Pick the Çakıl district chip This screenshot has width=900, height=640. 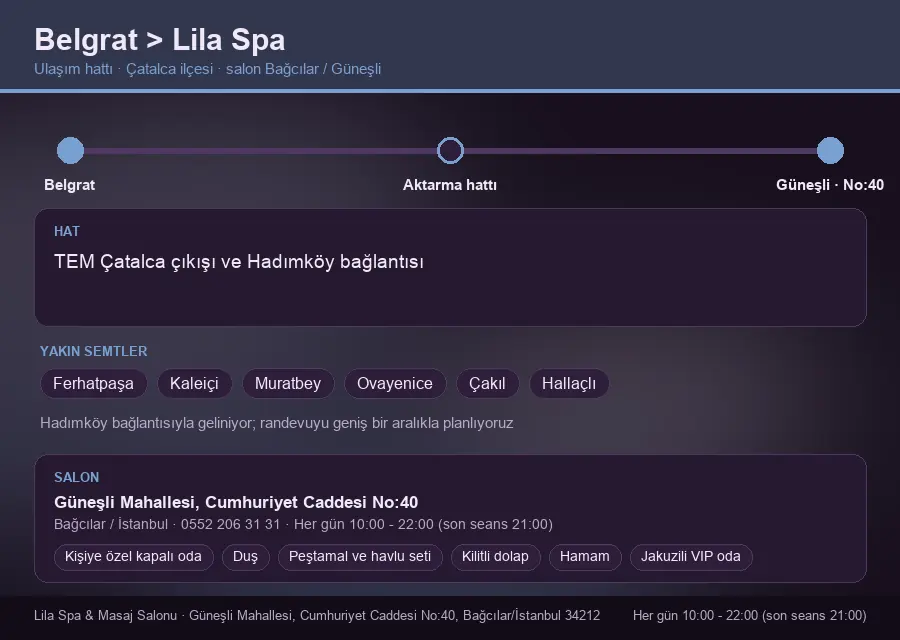click(x=487, y=383)
